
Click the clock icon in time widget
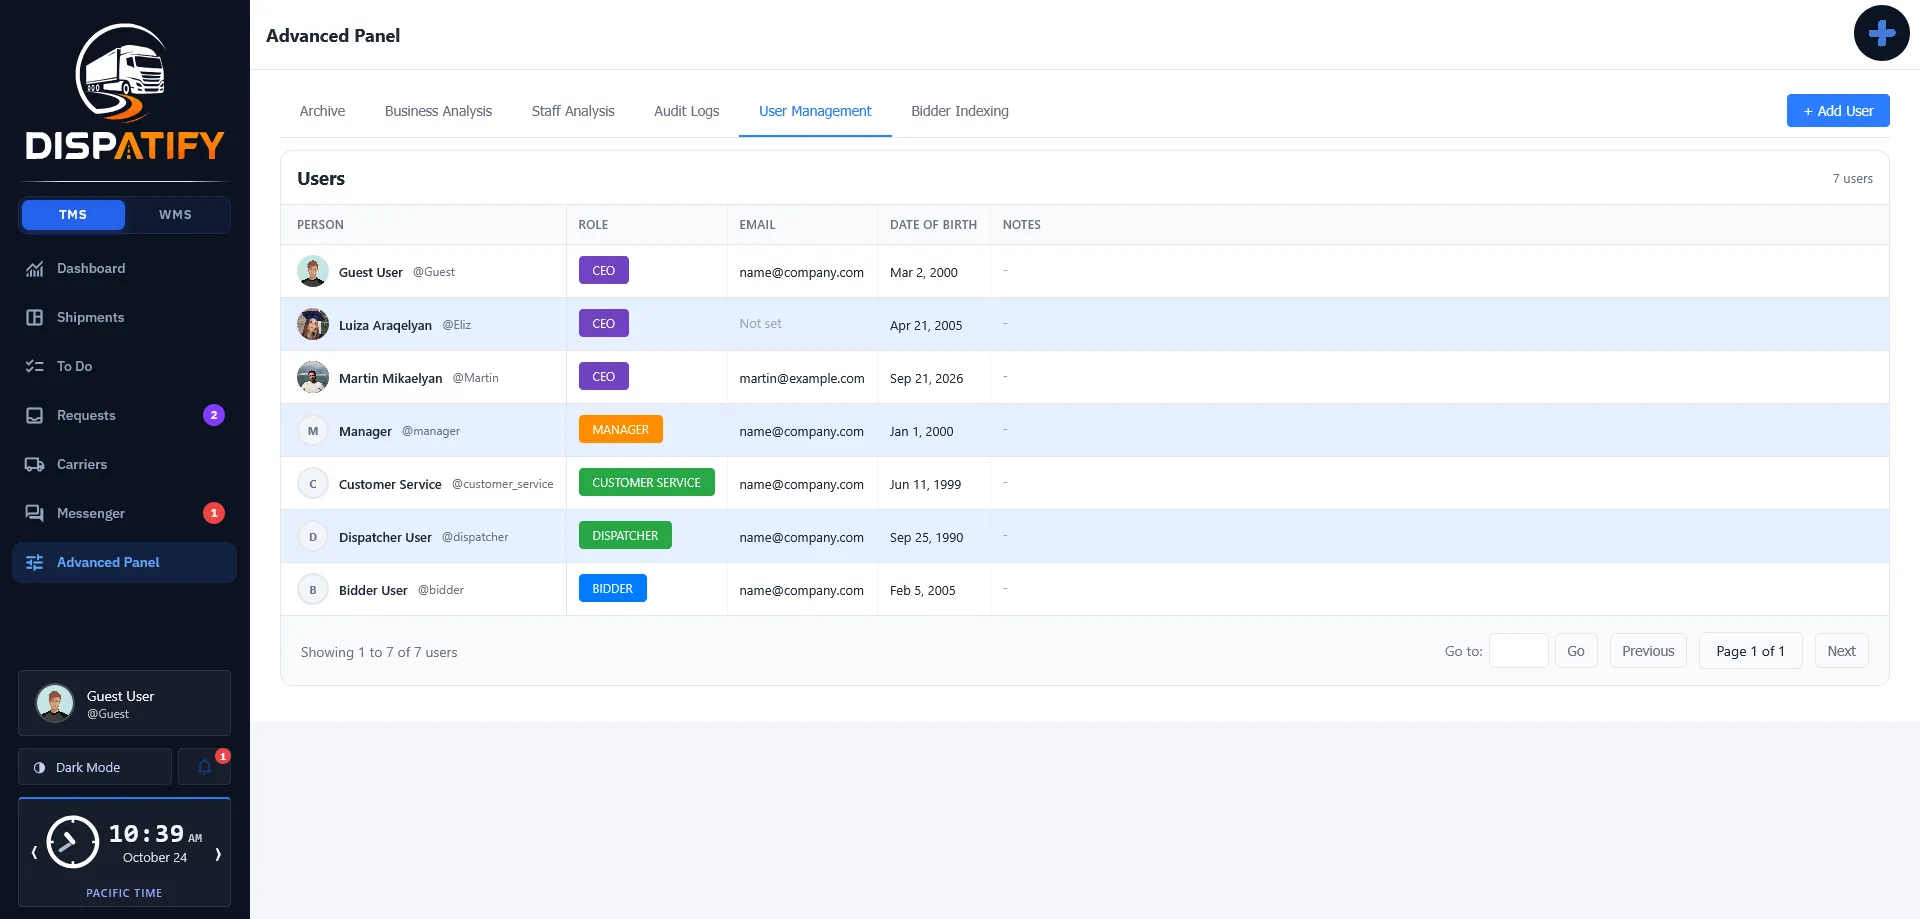click(x=73, y=842)
